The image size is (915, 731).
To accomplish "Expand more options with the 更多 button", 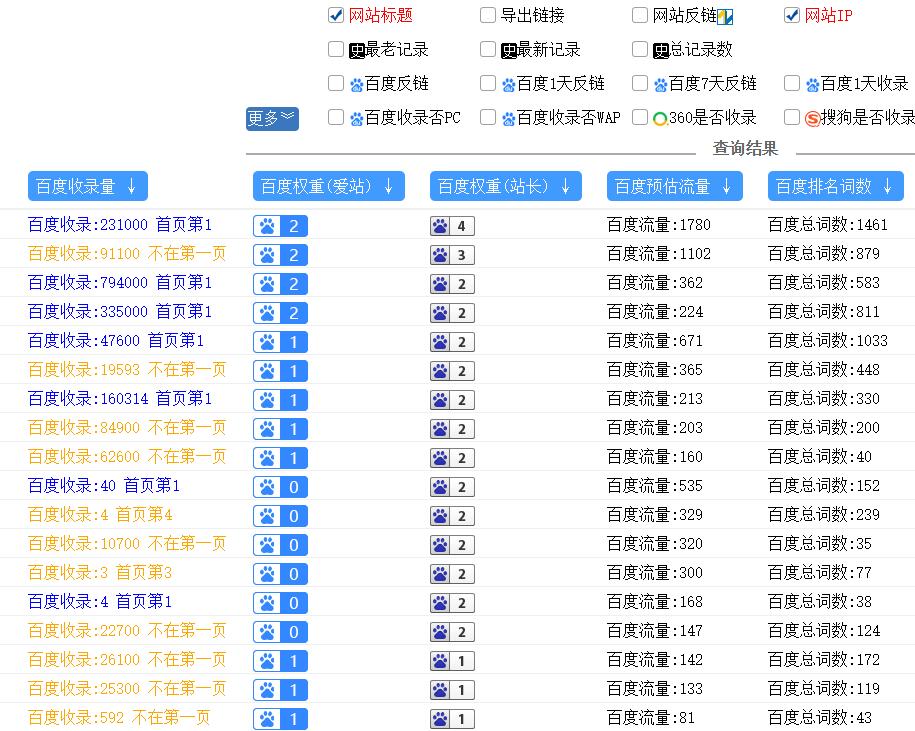I will 273,118.
